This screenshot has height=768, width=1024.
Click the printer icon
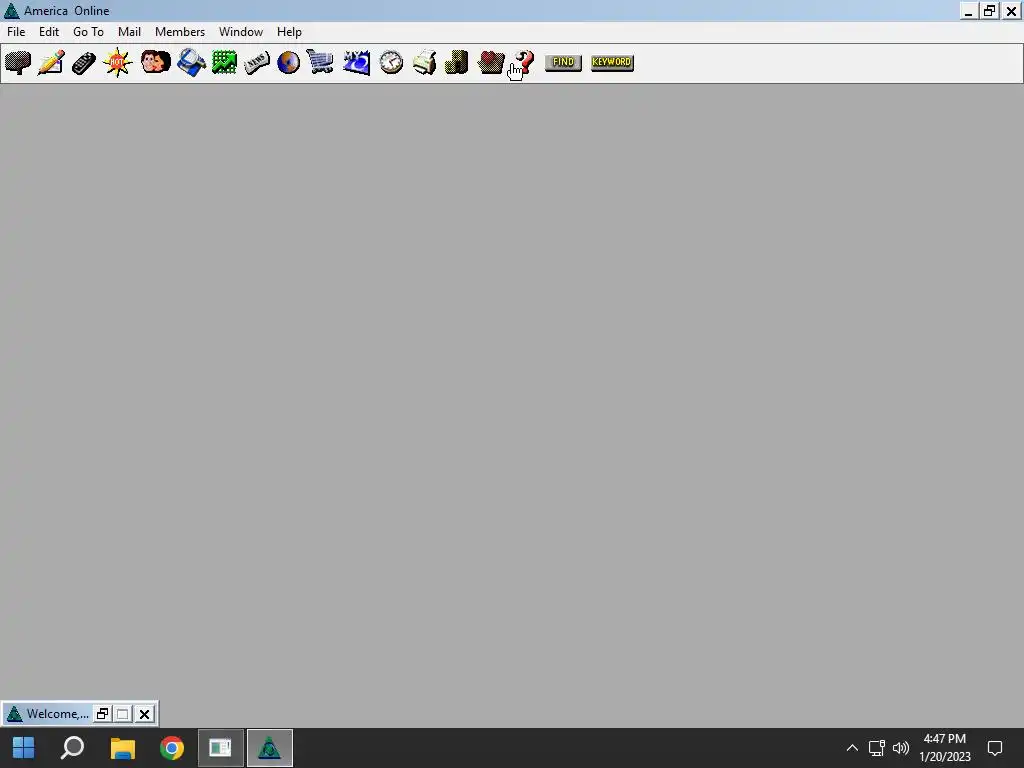click(x=424, y=63)
